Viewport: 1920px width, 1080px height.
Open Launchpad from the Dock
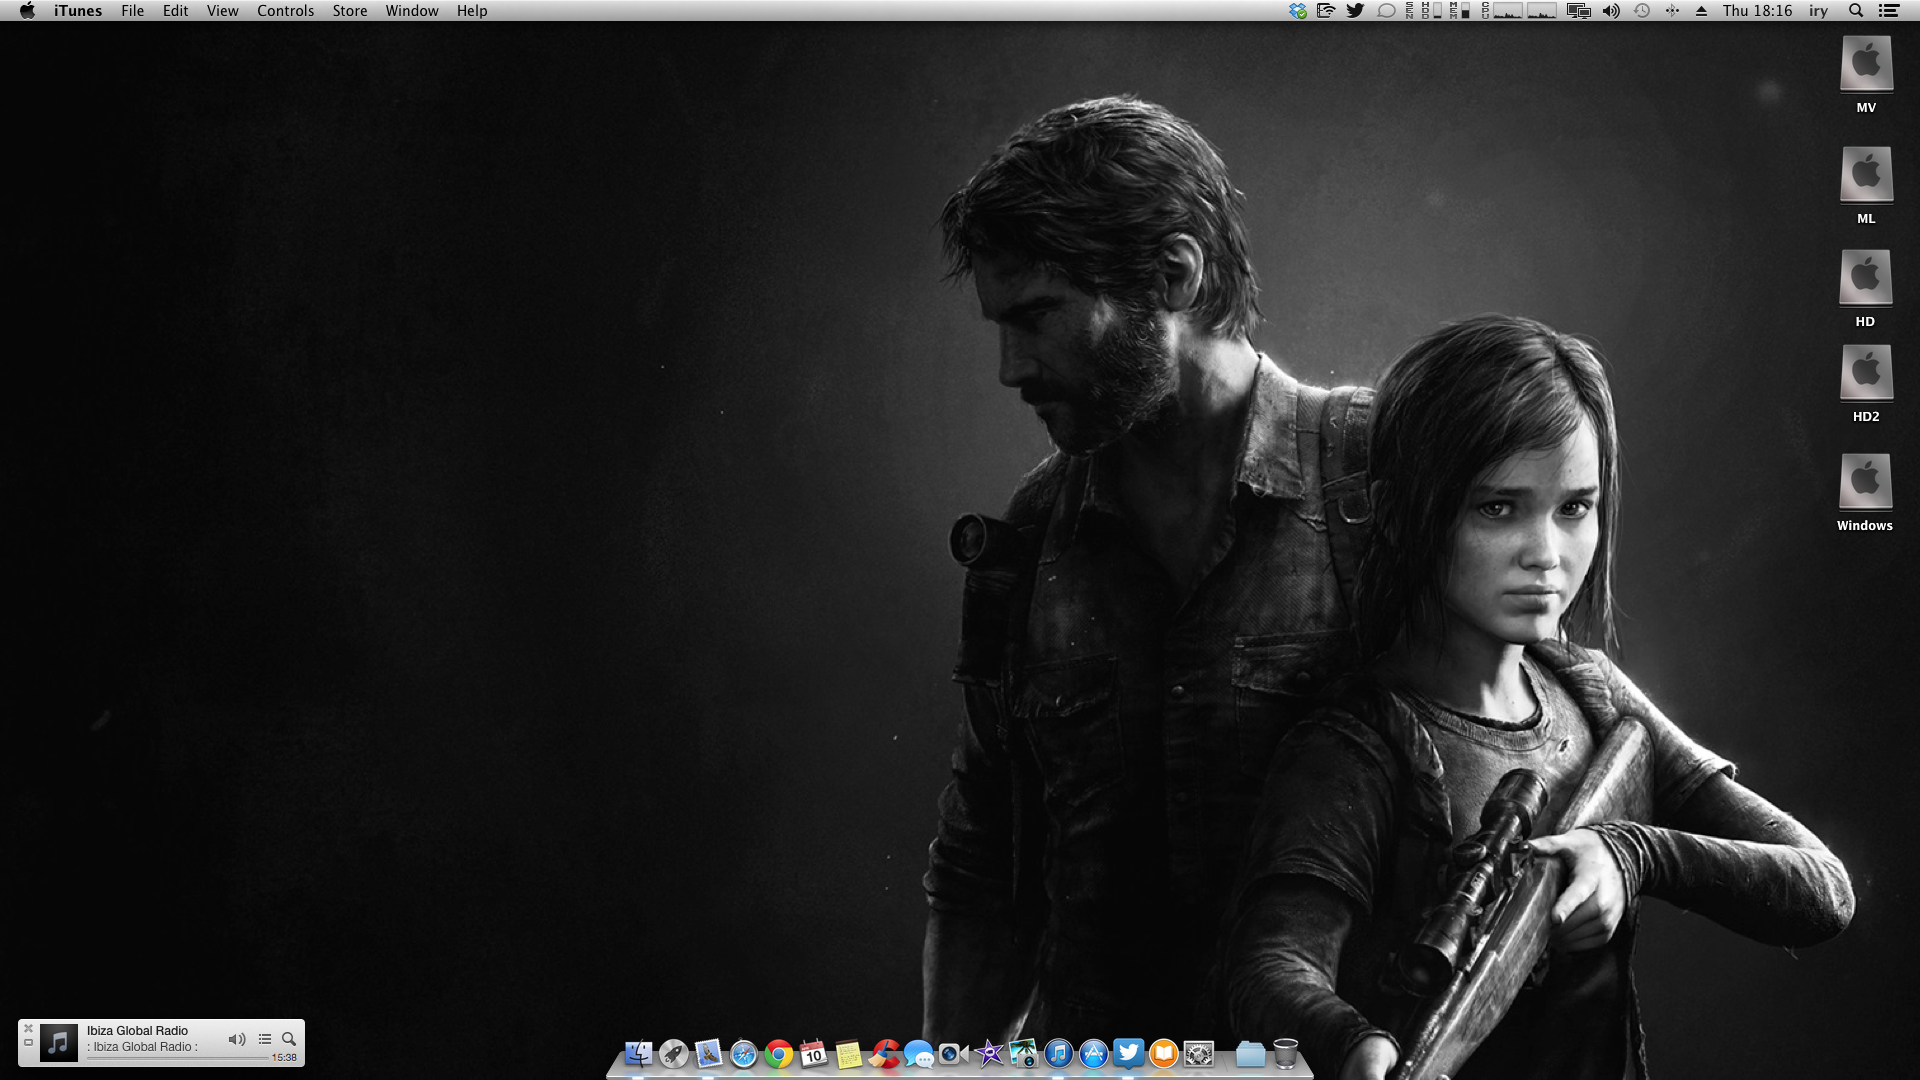pos(673,1053)
